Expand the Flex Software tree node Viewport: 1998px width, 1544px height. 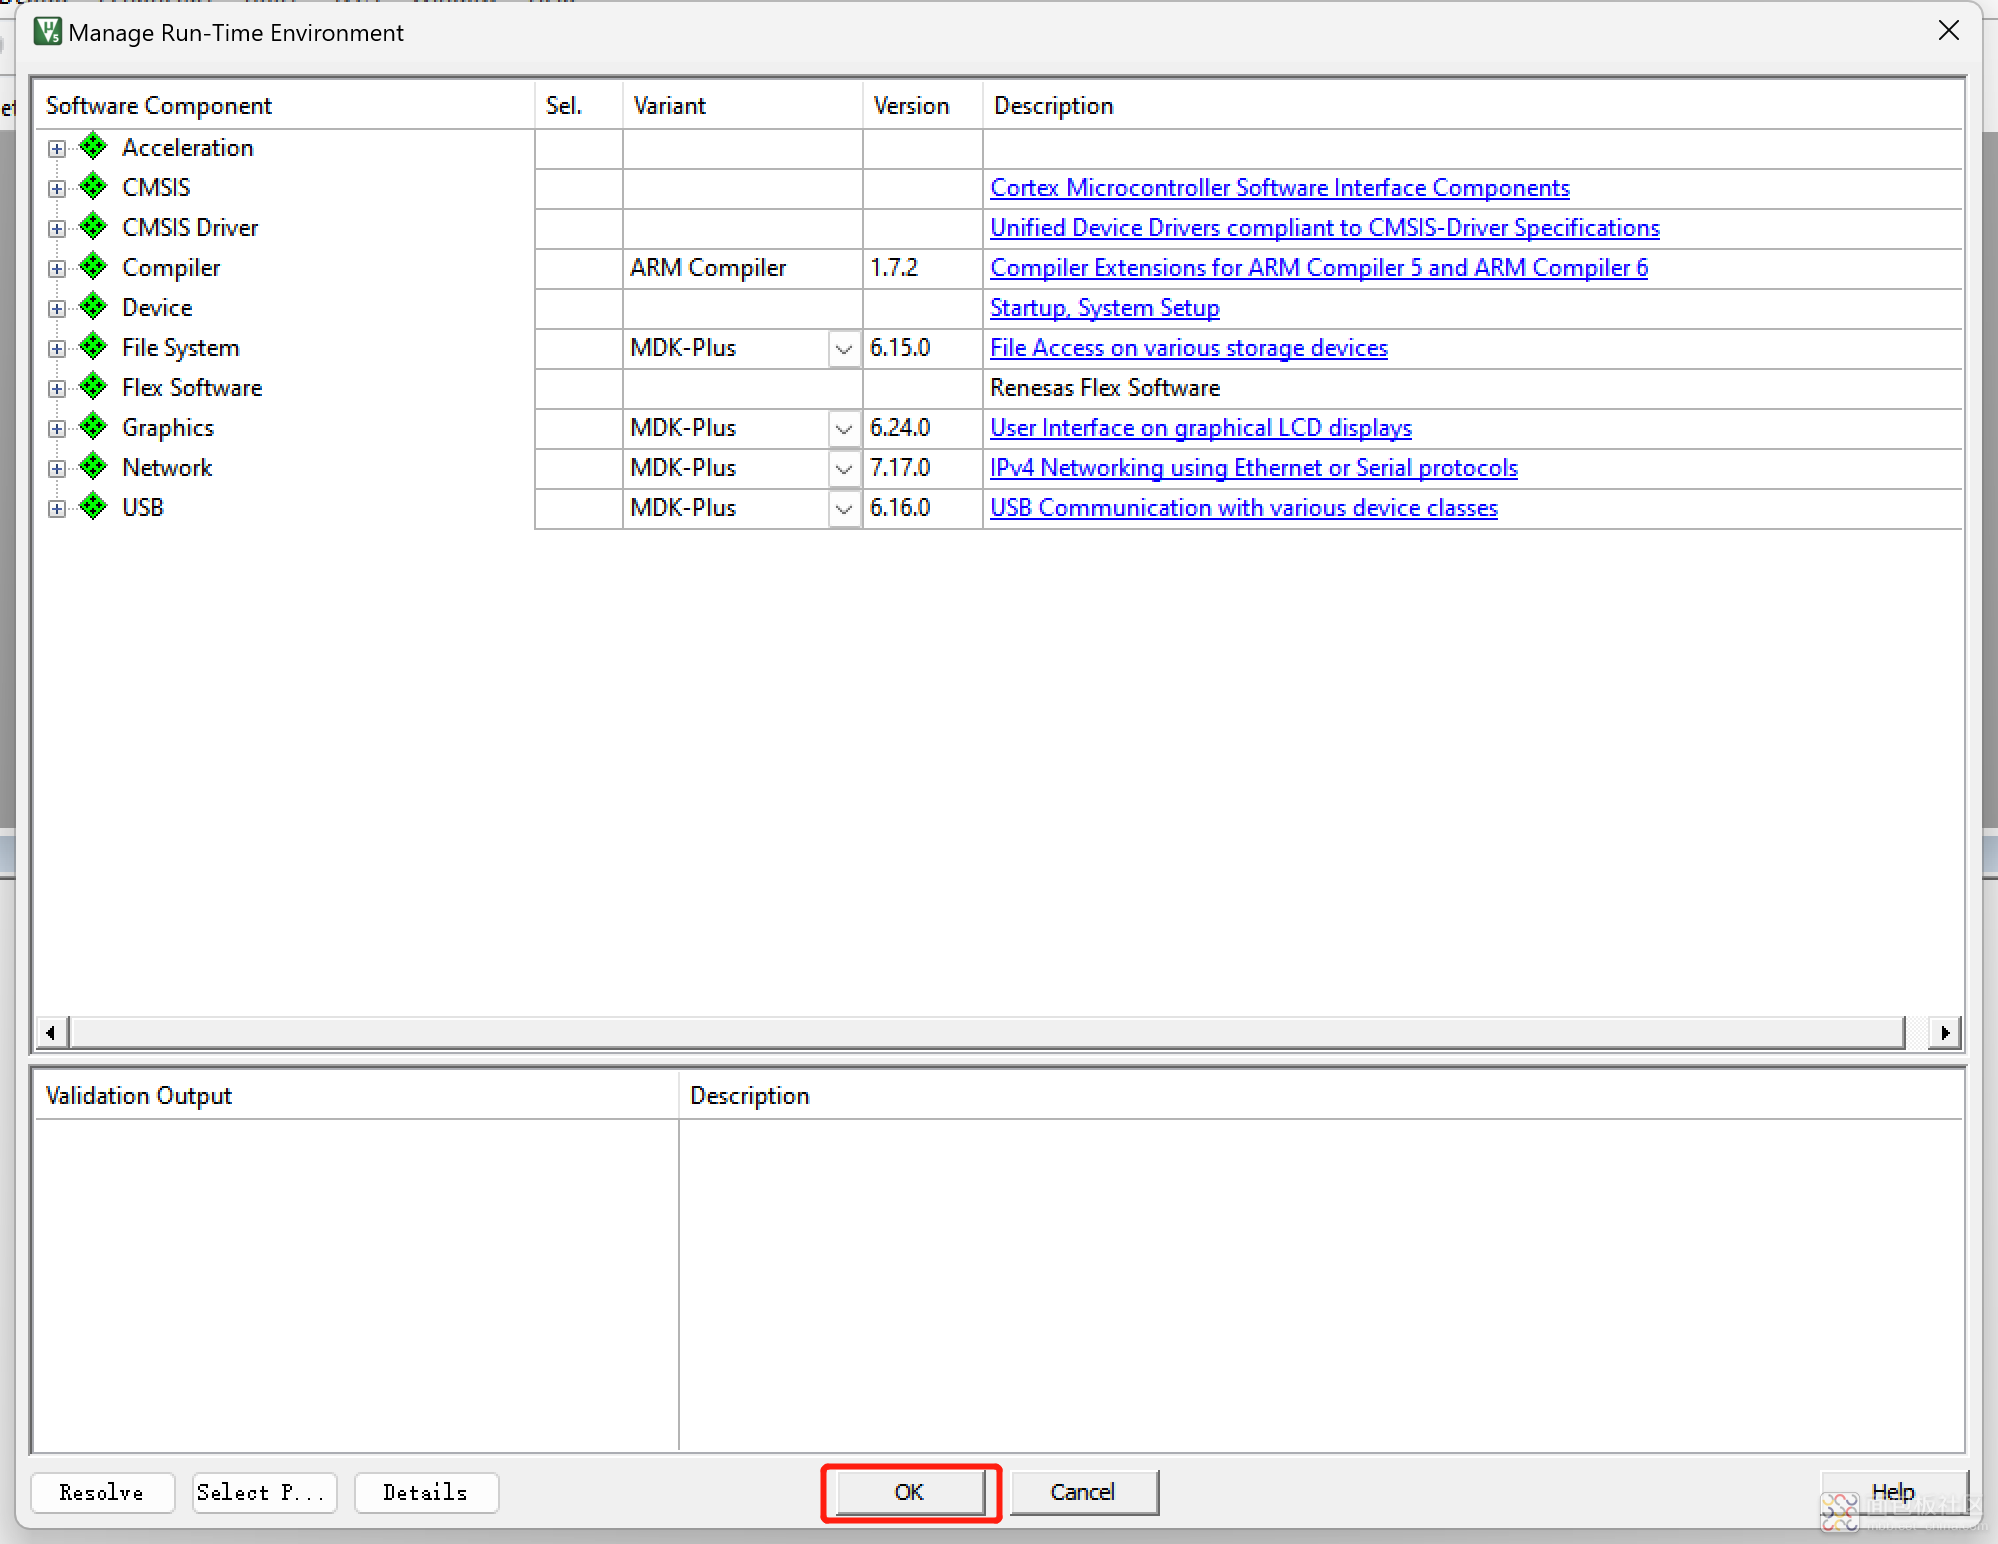pos(57,389)
